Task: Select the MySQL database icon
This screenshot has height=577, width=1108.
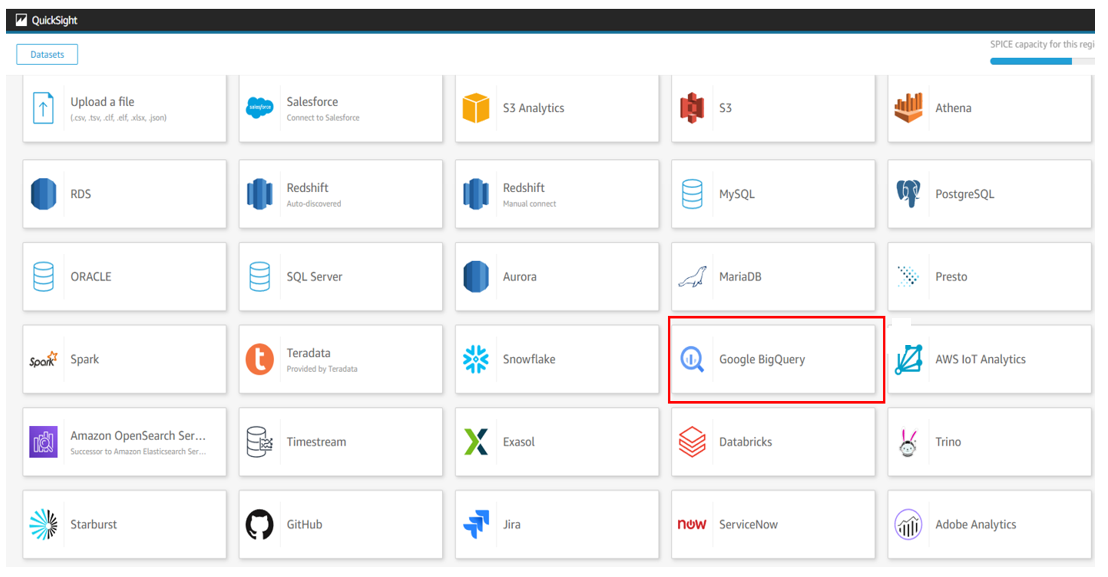Action: [x=692, y=194]
